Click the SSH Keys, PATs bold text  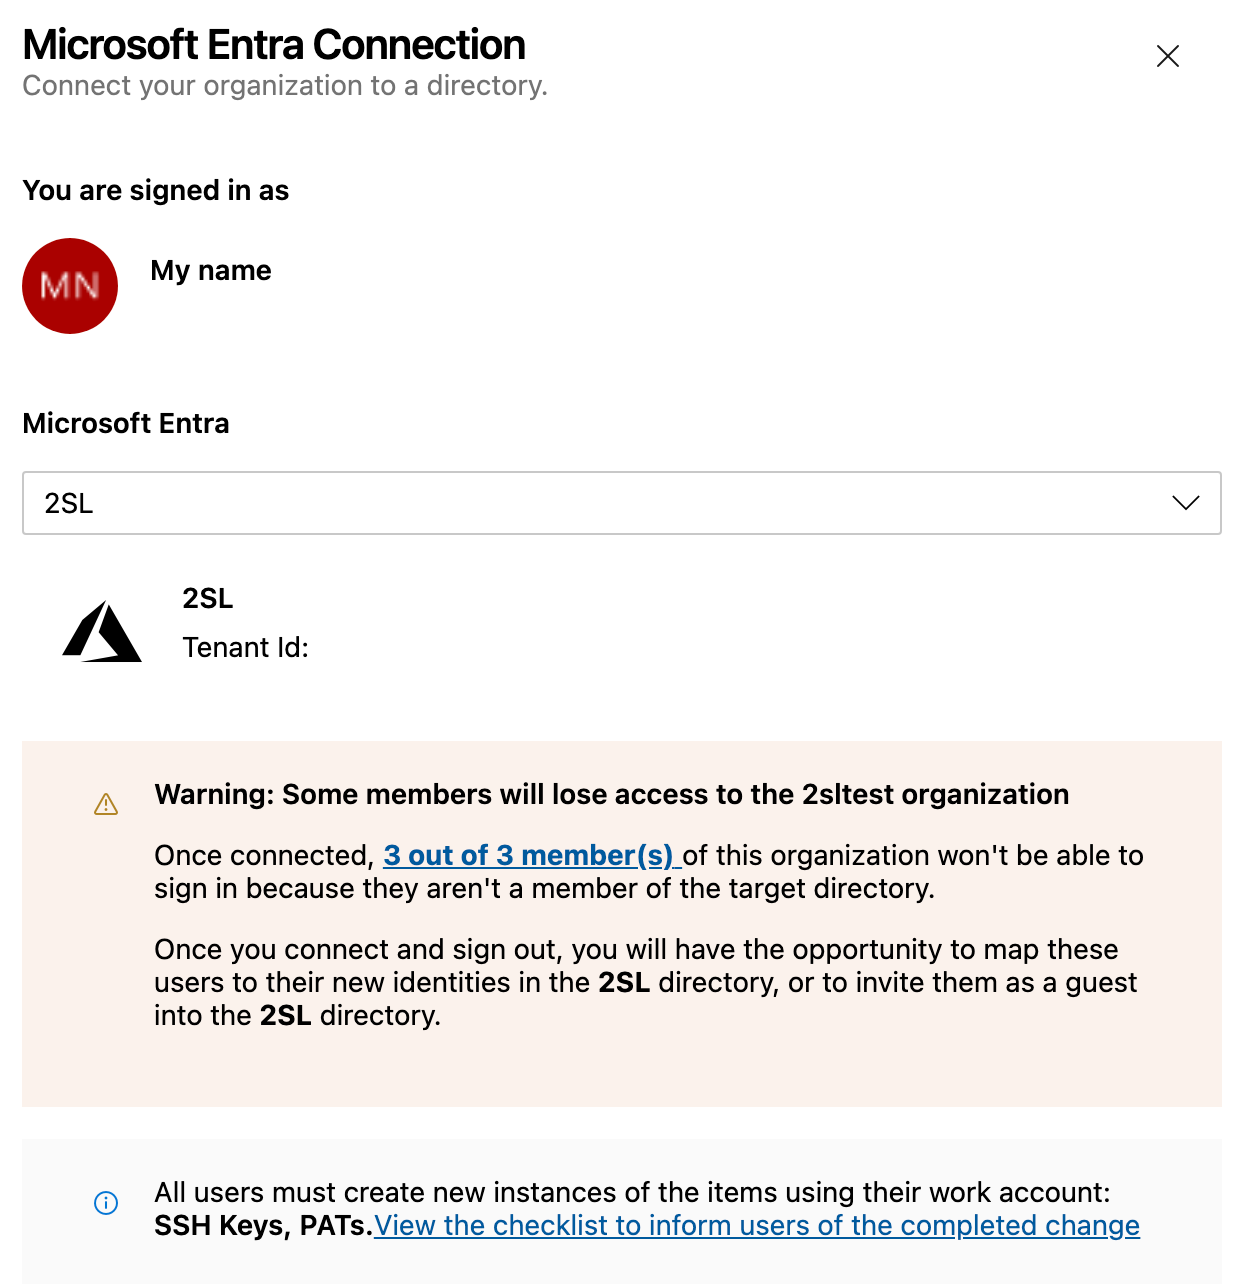[x=264, y=1226]
